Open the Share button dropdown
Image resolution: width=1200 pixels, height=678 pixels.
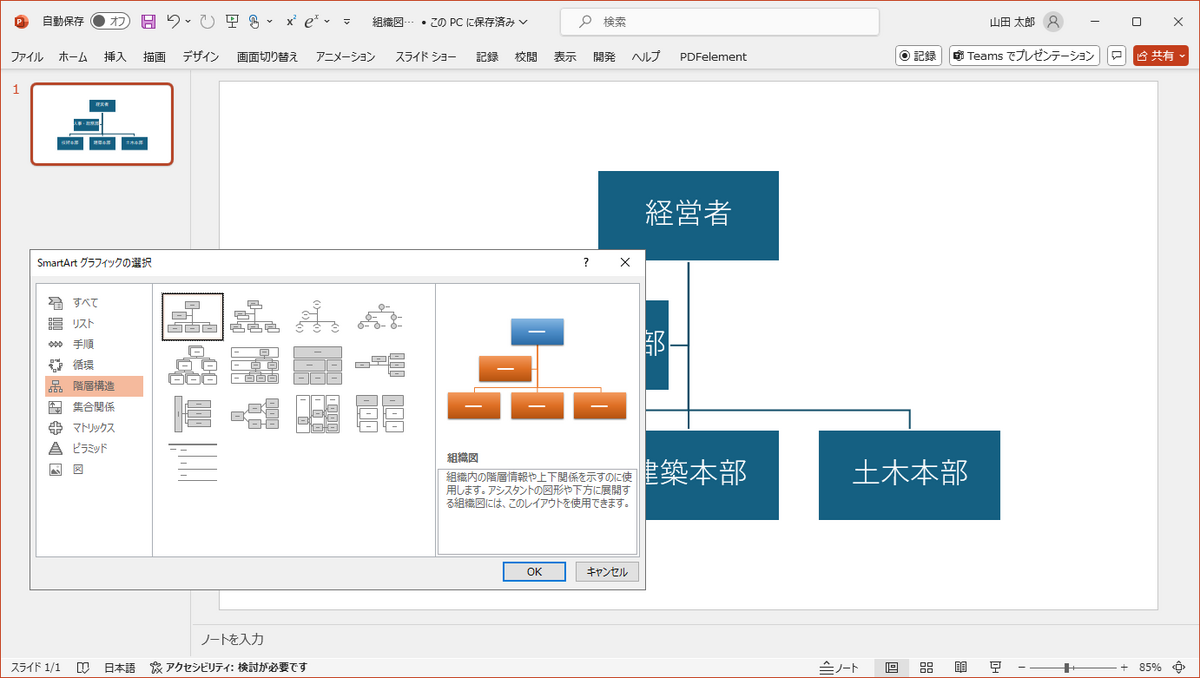pyautogui.click(x=1183, y=56)
